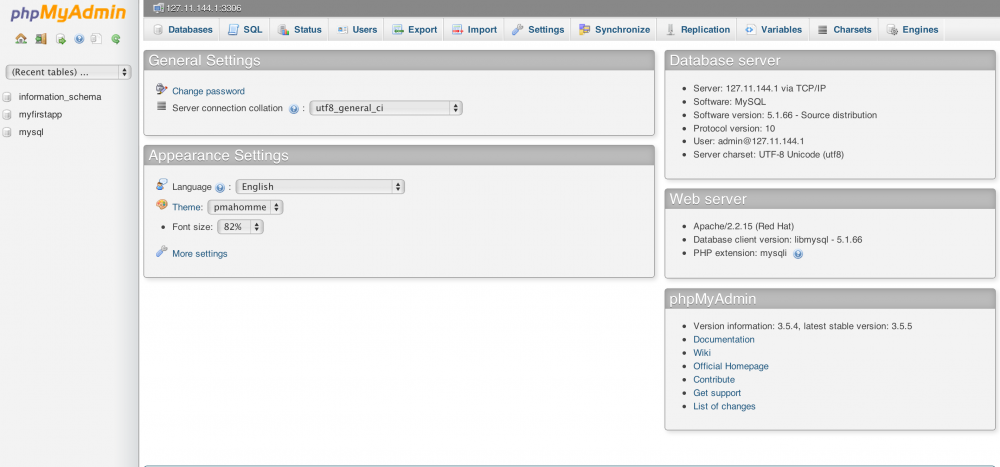The image size is (1000, 467).
Task: Click the green reload navigation icon
Action: coord(116,40)
